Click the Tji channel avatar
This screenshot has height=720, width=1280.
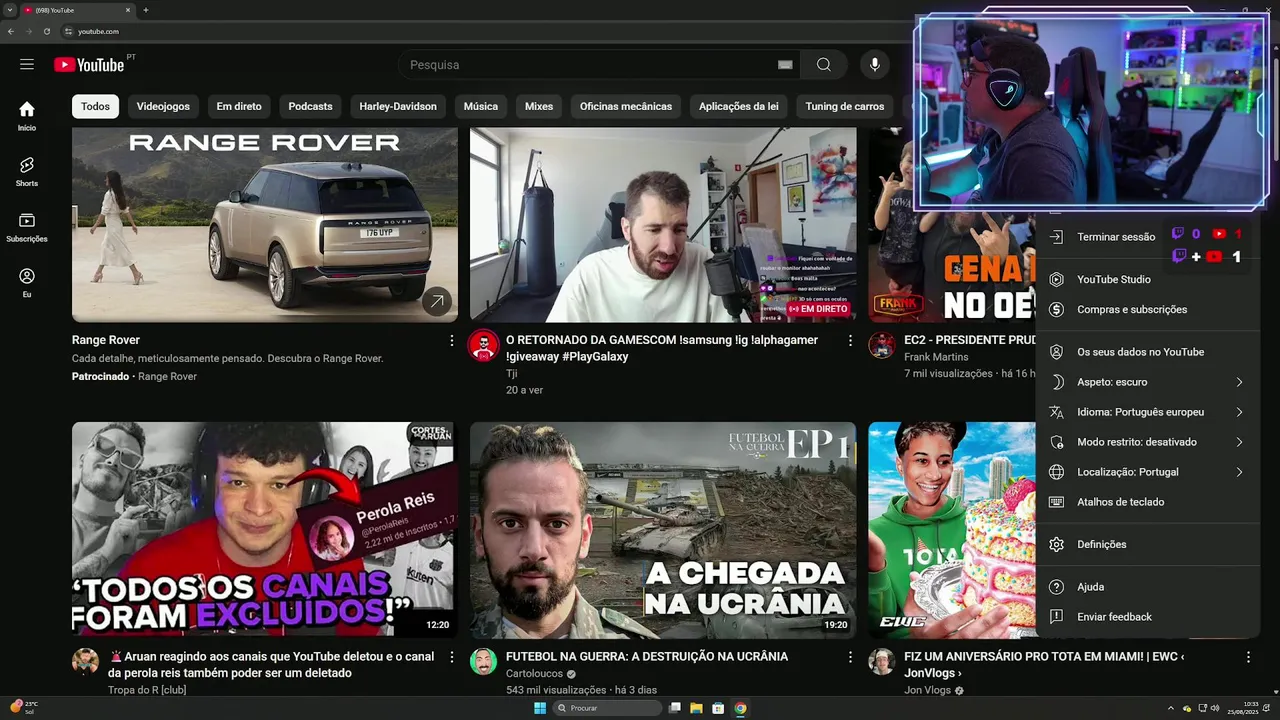tap(484, 346)
